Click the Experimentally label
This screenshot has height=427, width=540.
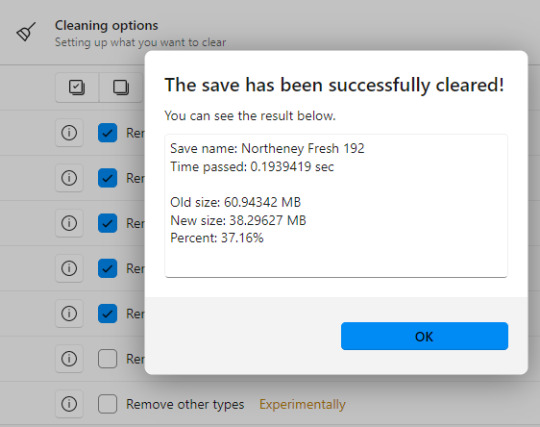coord(302,404)
